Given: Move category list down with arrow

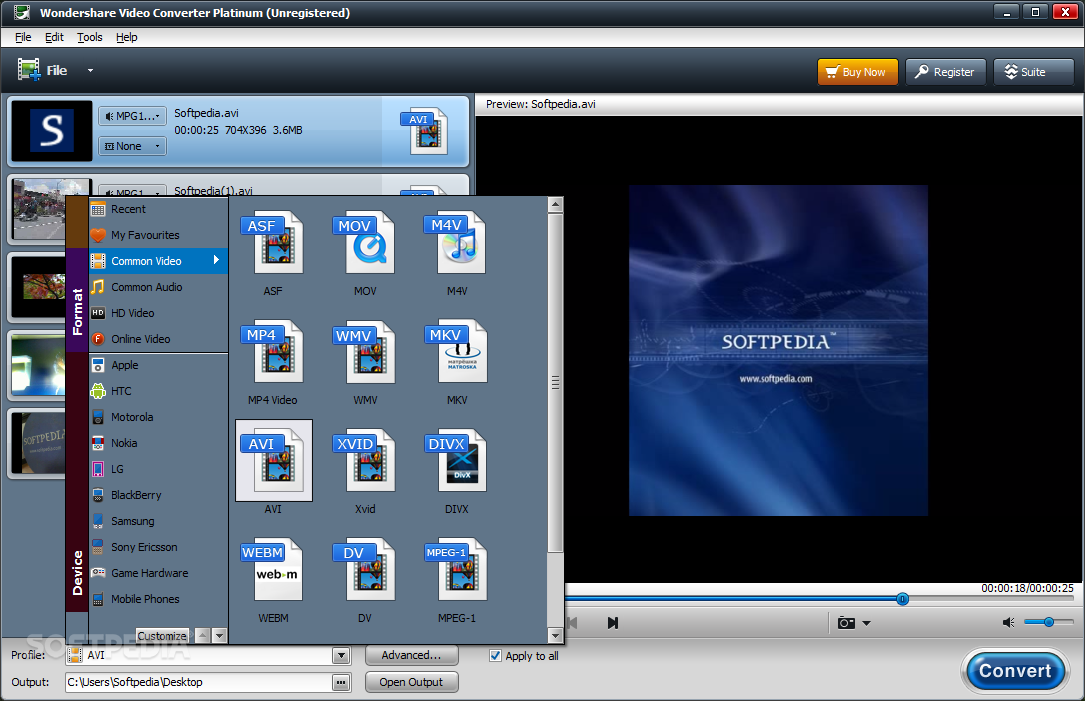Looking at the screenshot, I should [219, 635].
